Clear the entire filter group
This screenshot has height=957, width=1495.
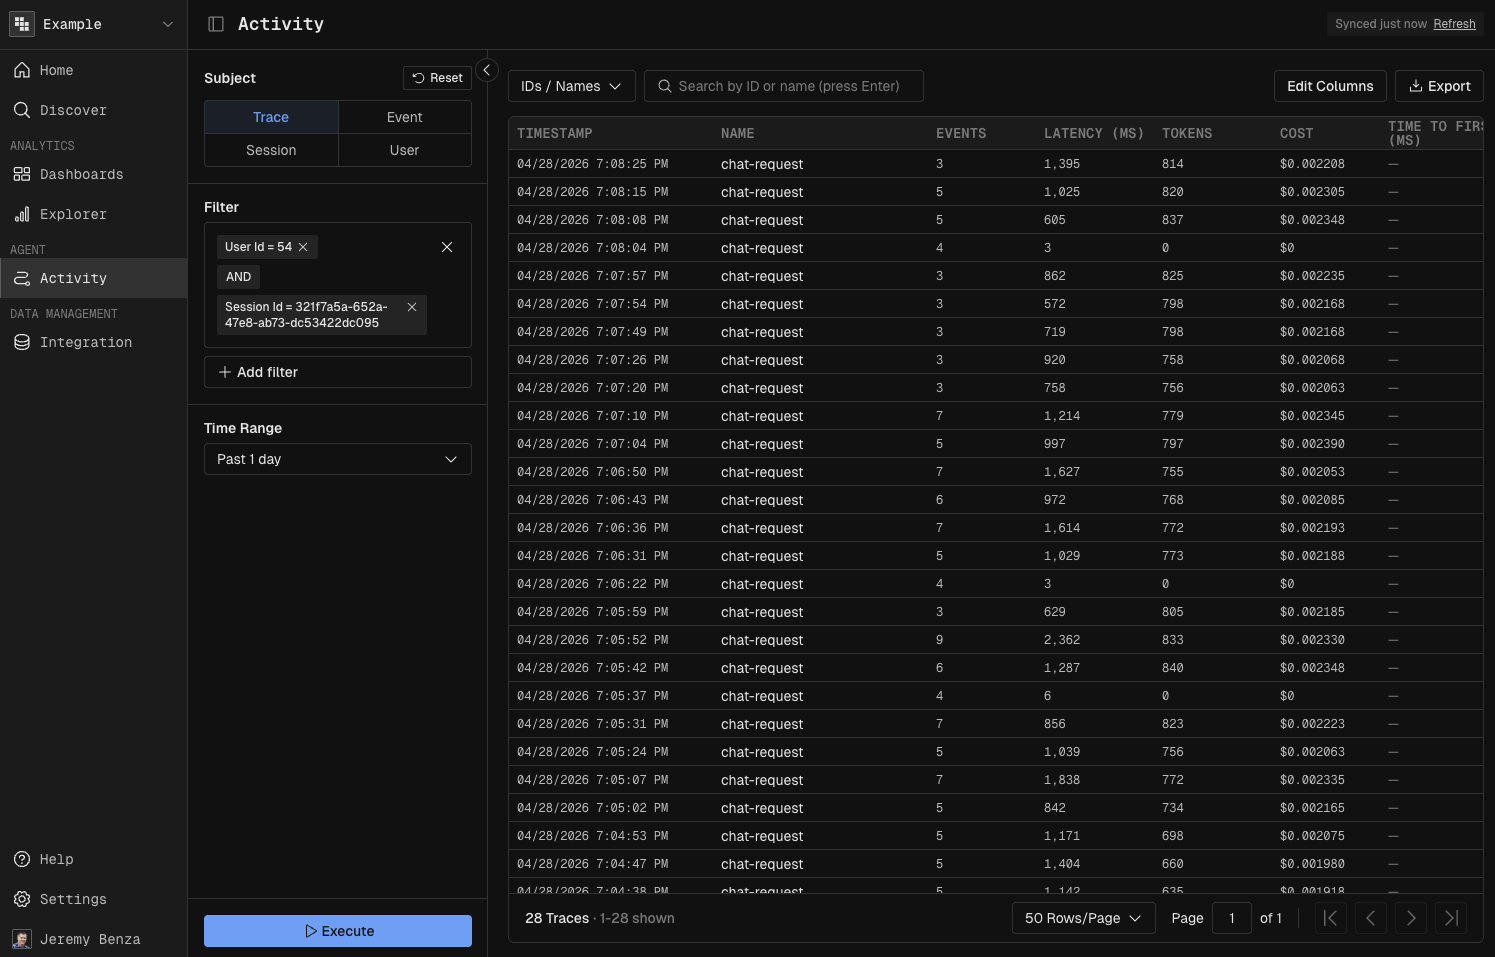coord(447,247)
